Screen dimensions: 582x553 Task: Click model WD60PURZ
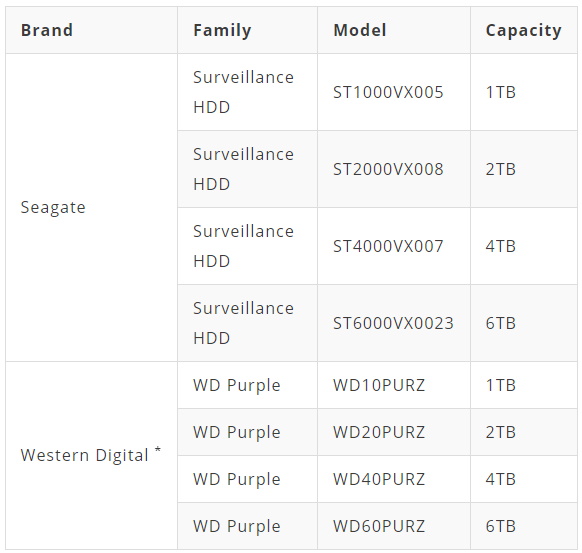(379, 526)
